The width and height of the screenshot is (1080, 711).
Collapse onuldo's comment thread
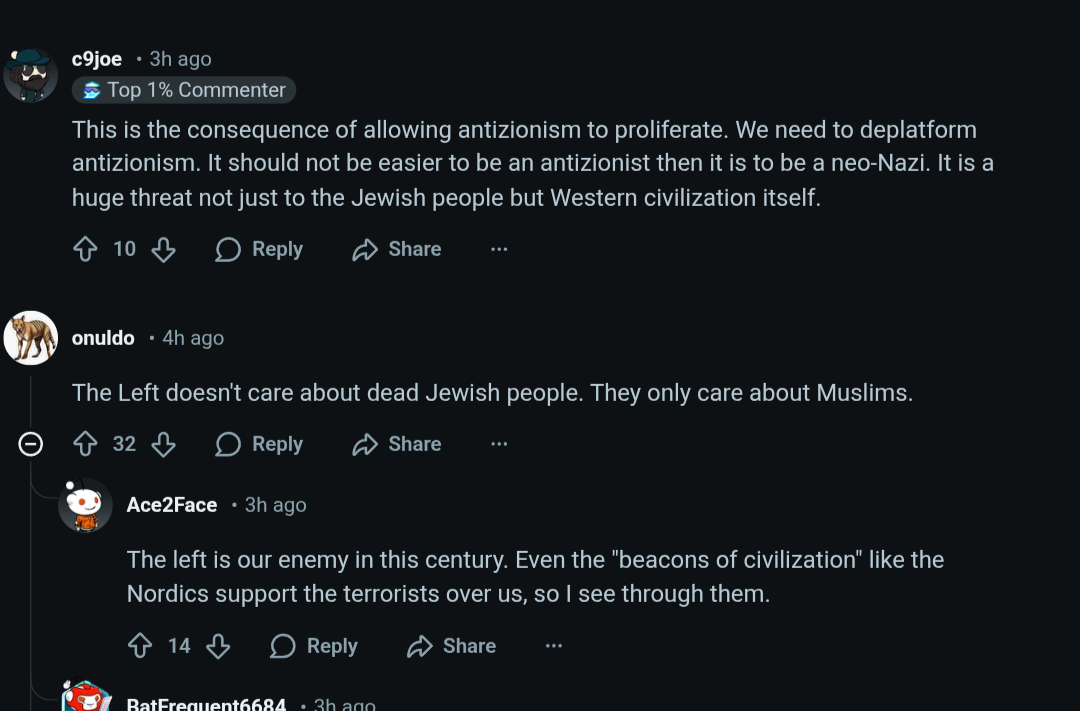click(31, 444)
